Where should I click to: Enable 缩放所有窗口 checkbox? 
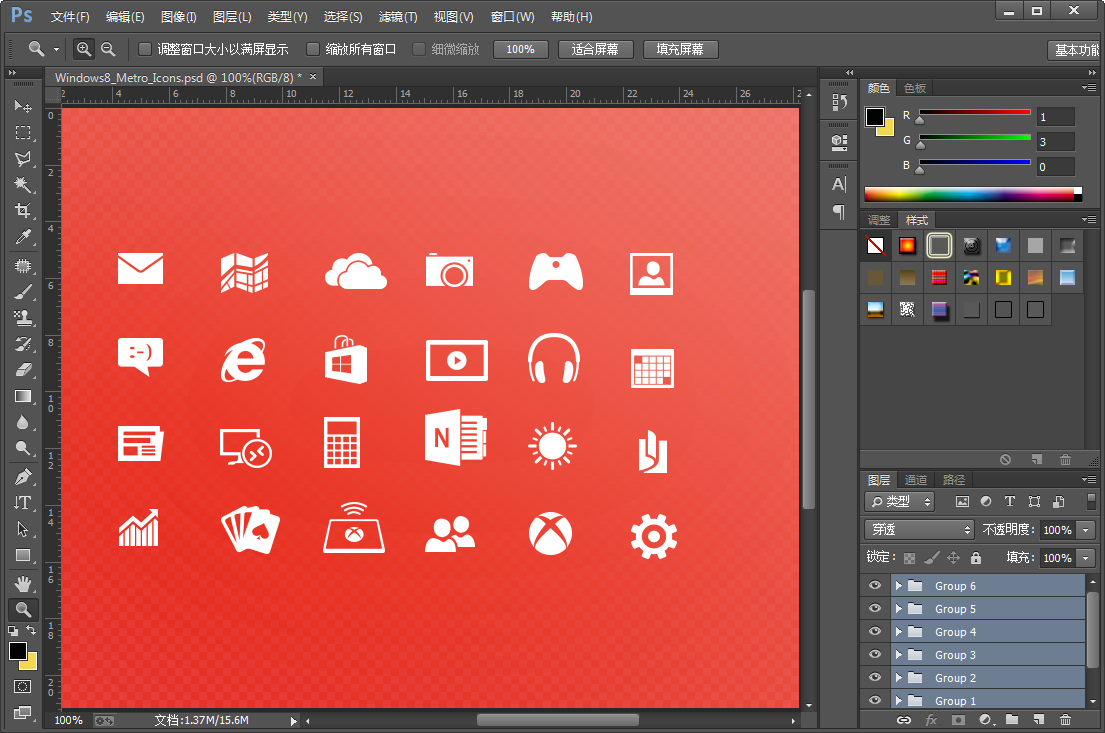click(313, 49)
